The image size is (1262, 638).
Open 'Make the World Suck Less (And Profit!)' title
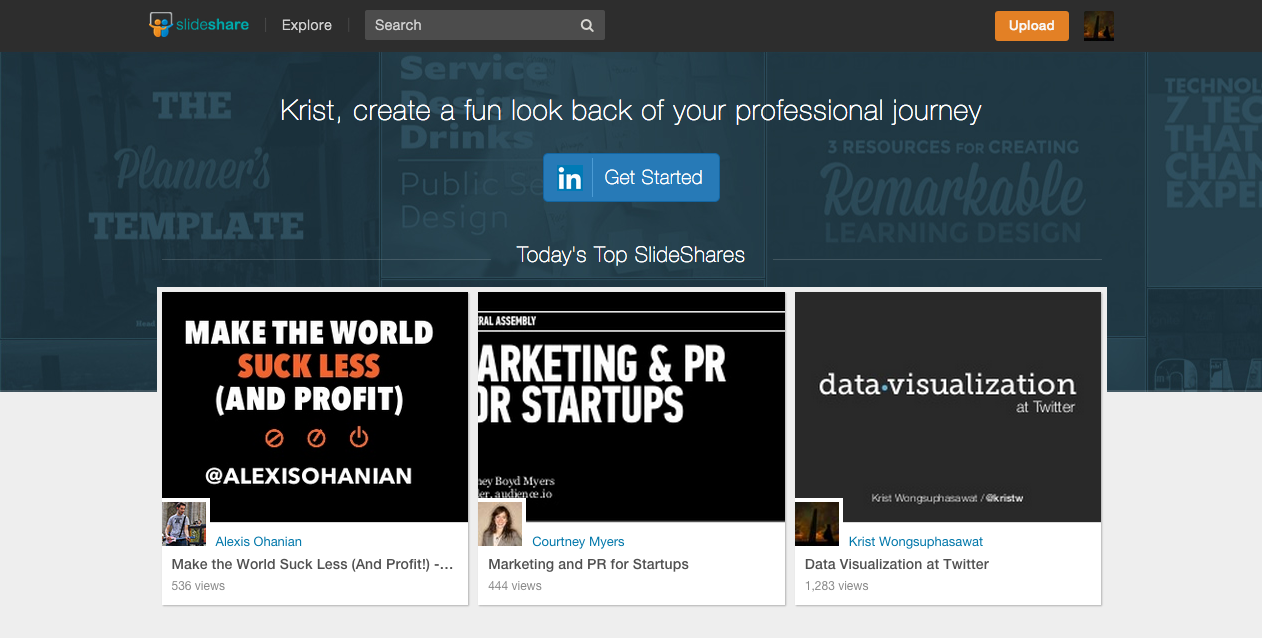tap(312, 564)
